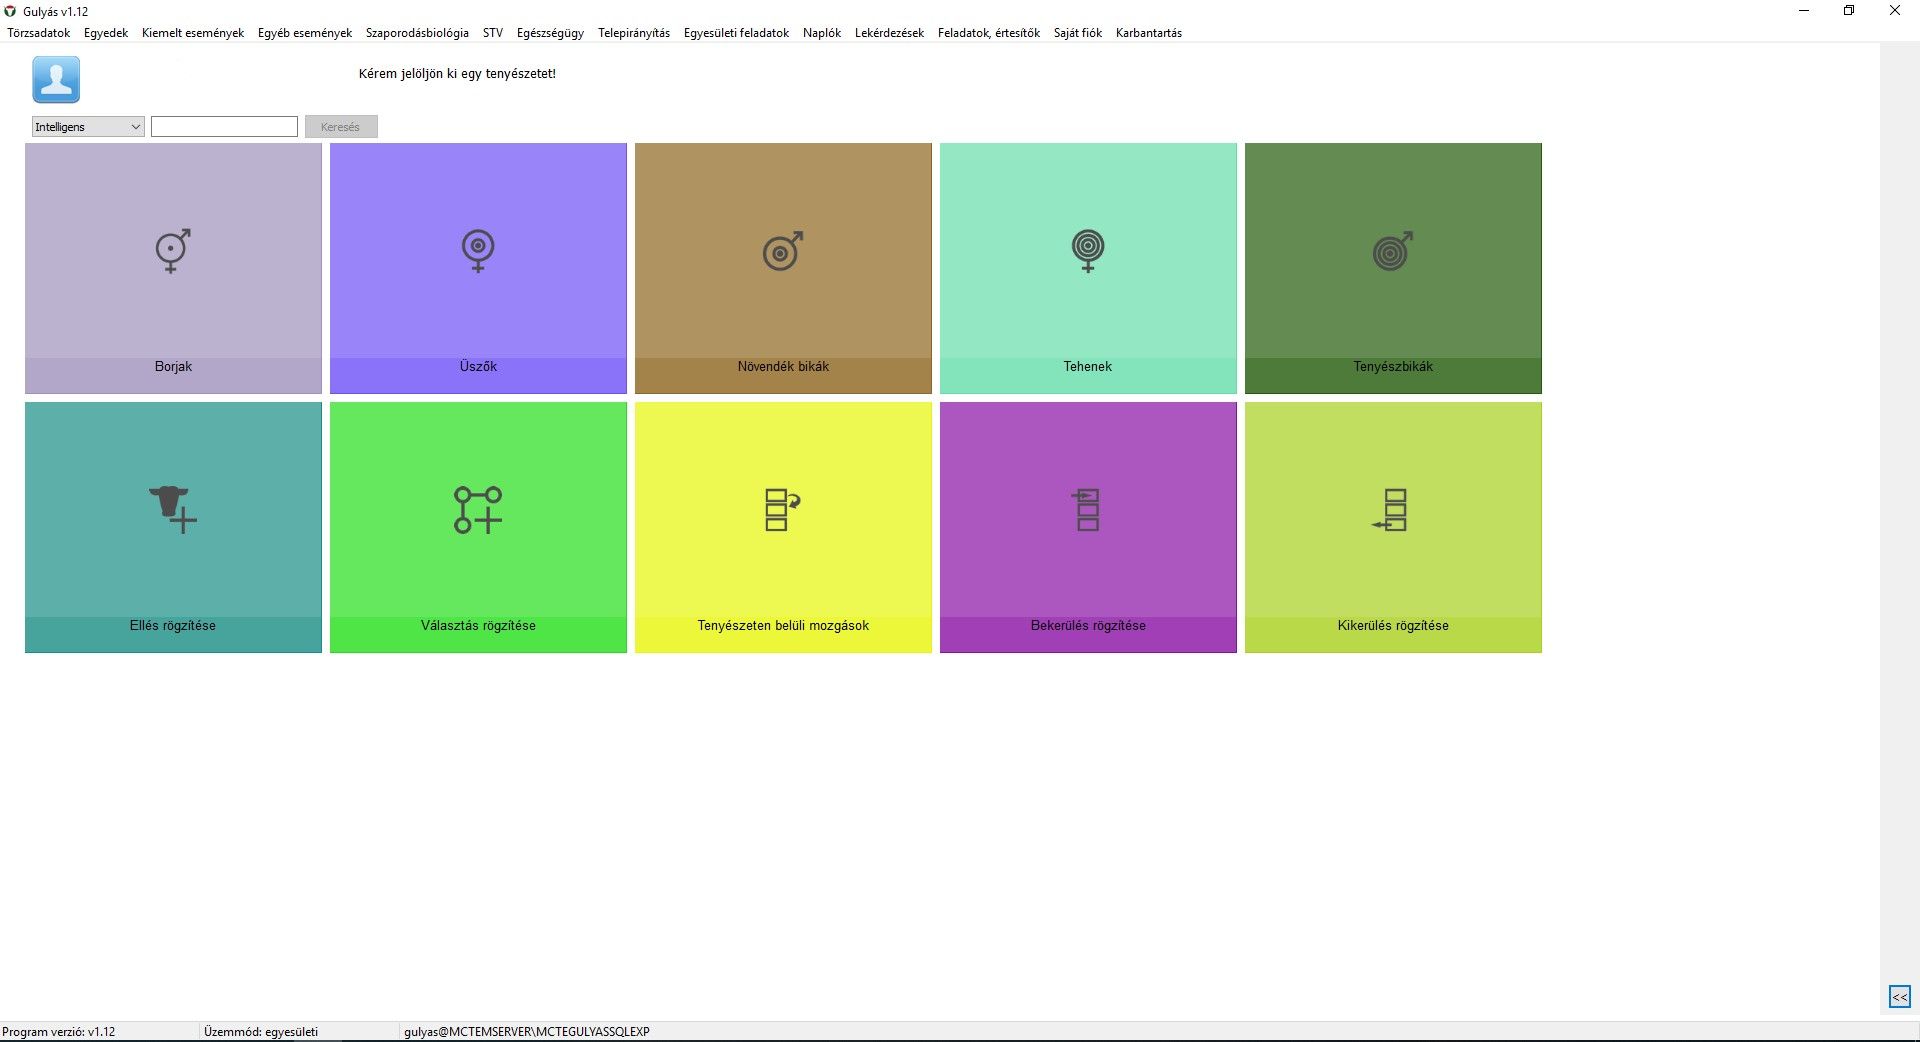The width and height of the screenshot is (1920, 1042).
Task: Open the Kikerülés rögzítése icon
Action: (x=1393, y=509)
